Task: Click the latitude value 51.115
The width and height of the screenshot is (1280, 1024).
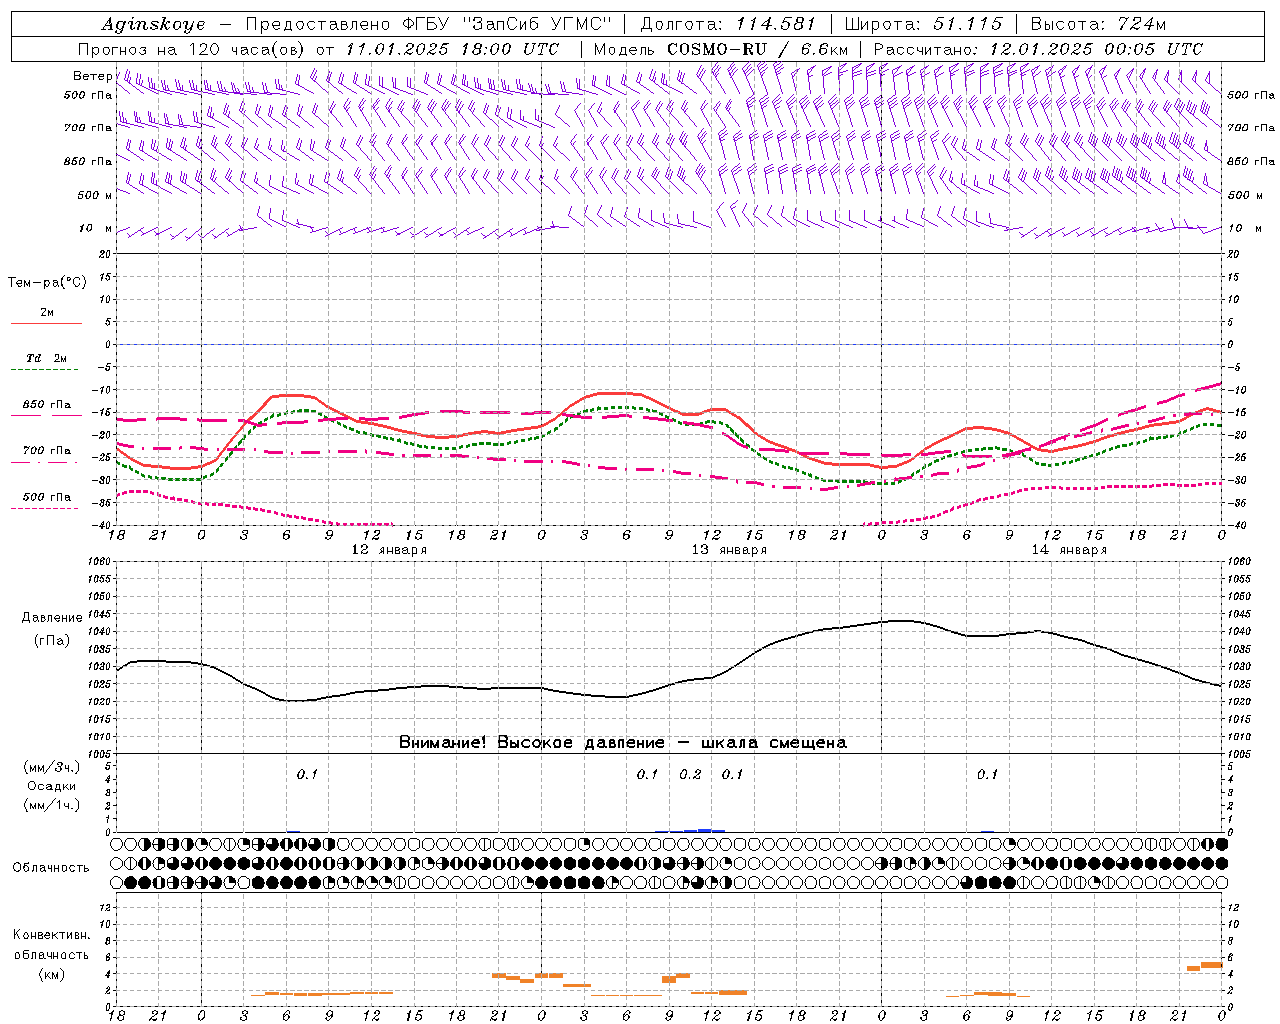Action: click(967, 24)
